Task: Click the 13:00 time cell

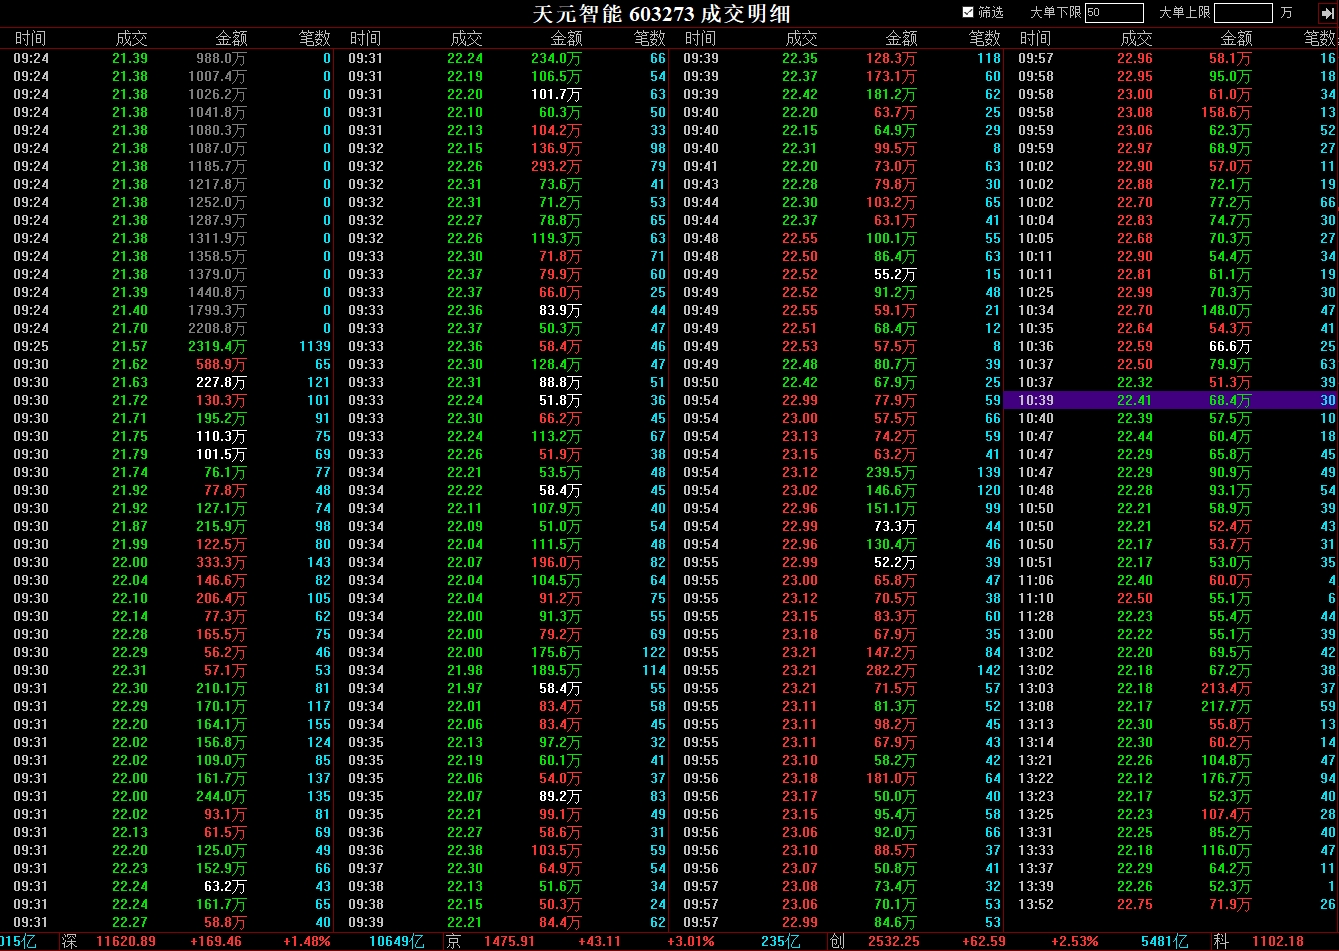Action: pos(1036,634)
